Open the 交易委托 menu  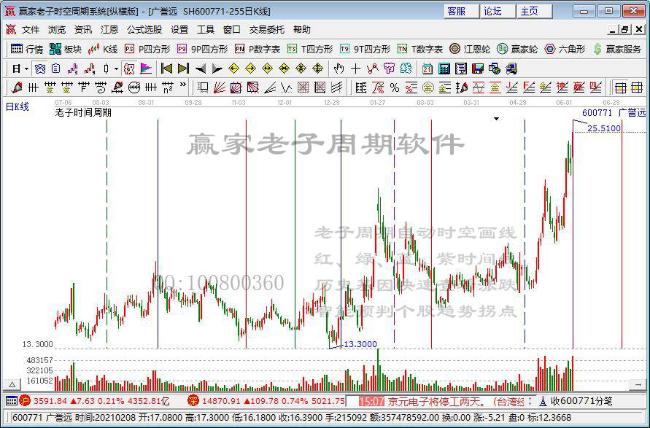tap(267, 30)
